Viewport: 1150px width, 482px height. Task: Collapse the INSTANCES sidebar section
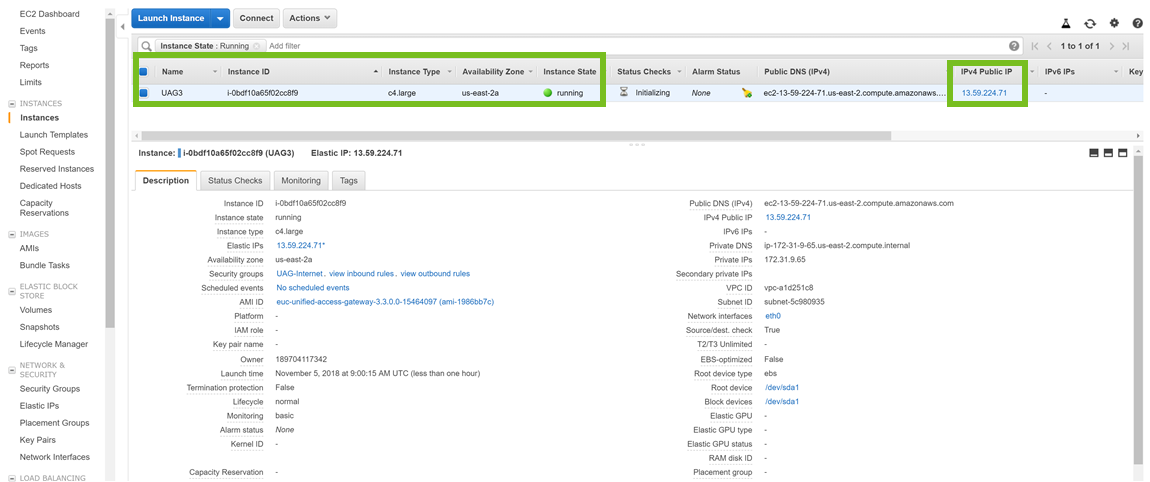tap(11, 104)
